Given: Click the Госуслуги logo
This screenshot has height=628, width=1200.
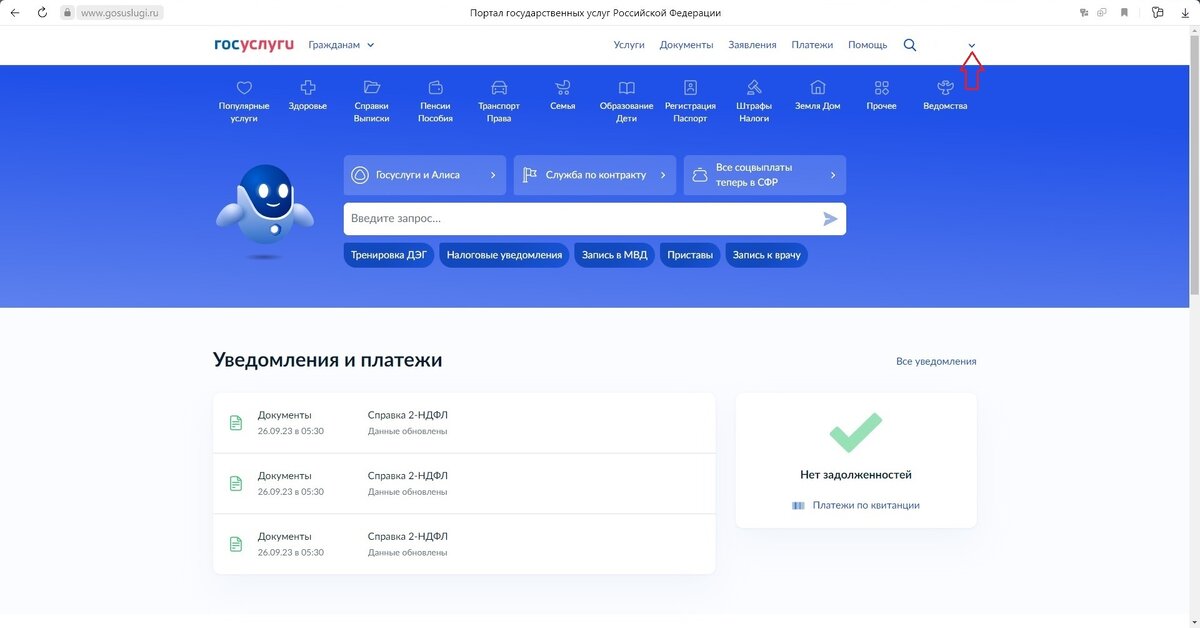Looking at the screenshot, I should coord(254,45).
